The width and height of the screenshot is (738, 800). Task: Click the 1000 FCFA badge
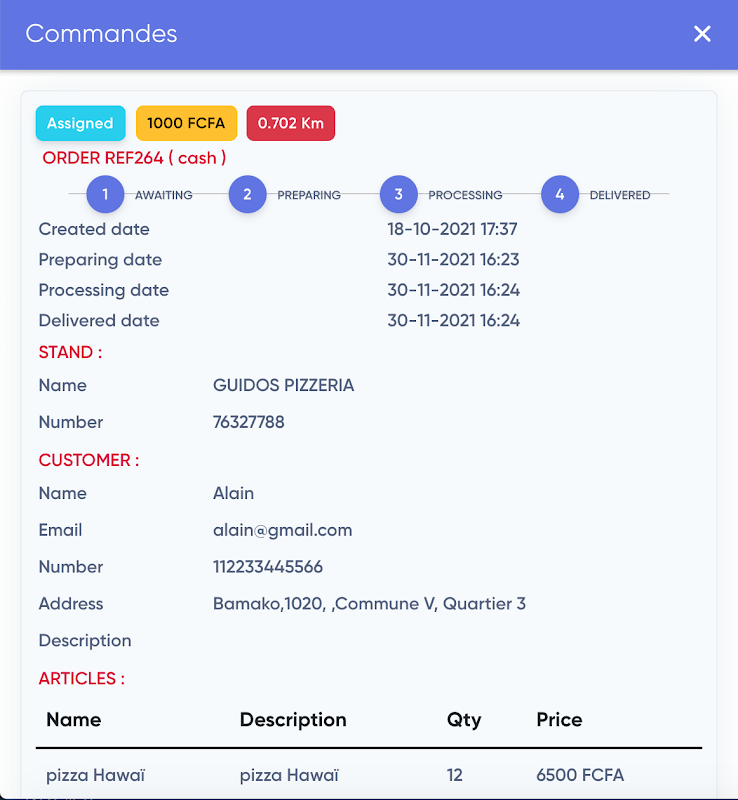(x=186, y=123)
